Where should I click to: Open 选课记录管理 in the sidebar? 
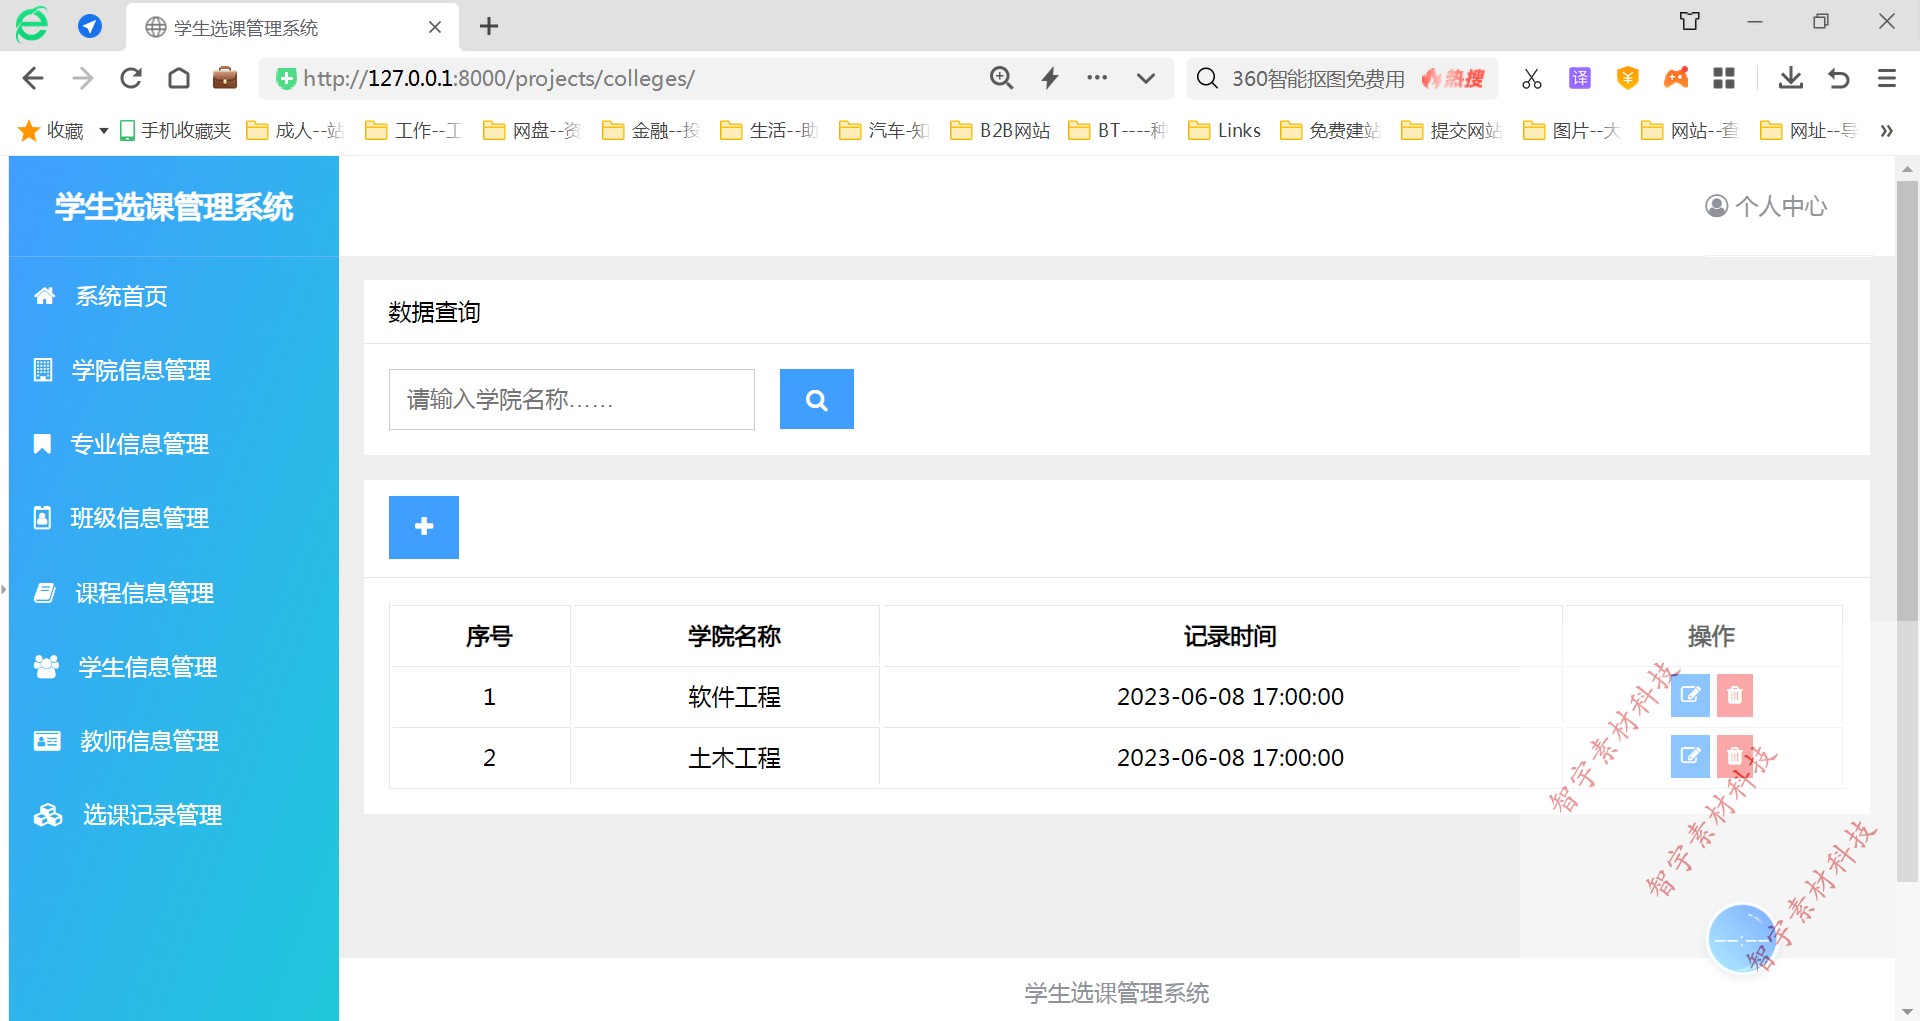click(151, 815)
